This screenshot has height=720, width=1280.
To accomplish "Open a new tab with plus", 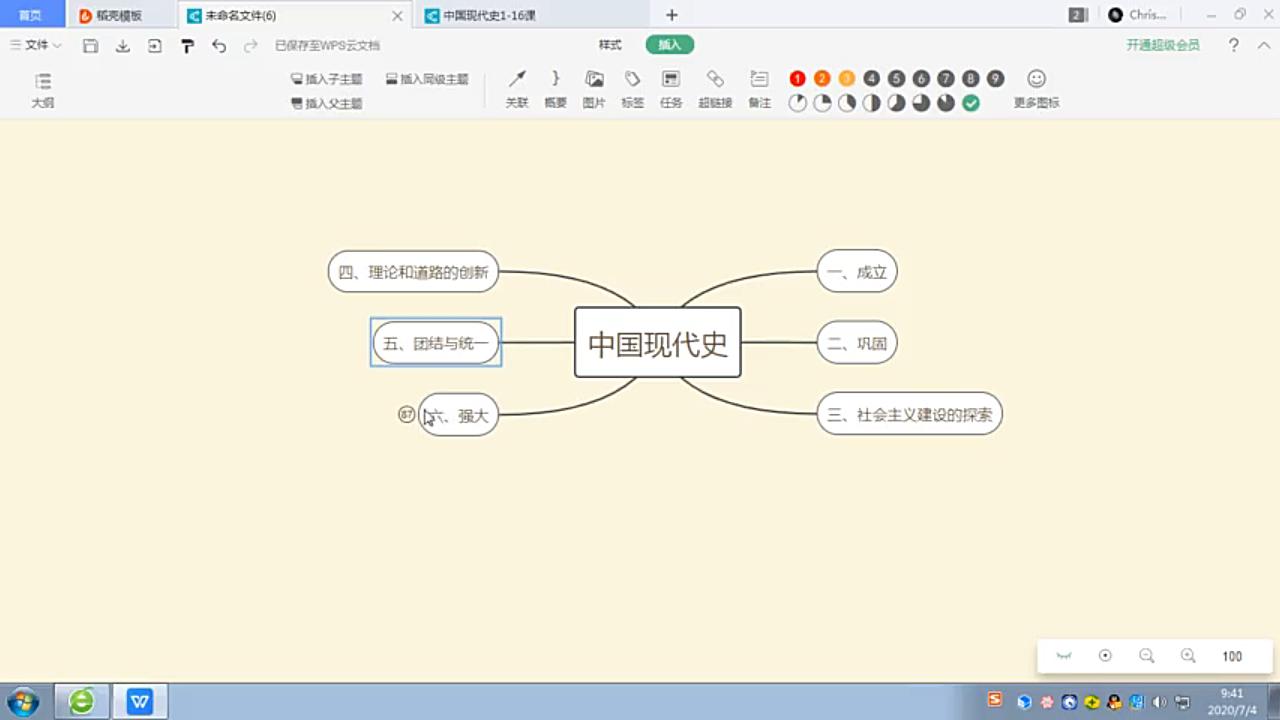I will pos(672,15).
